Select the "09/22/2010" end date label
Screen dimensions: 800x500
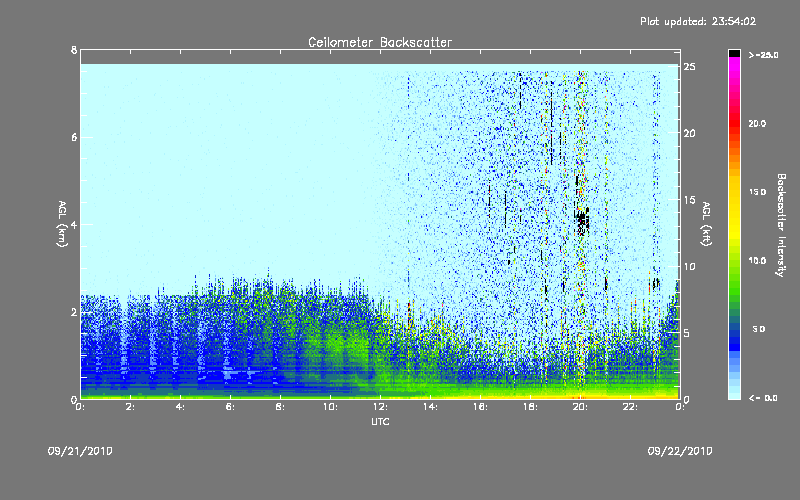(680, 451)
